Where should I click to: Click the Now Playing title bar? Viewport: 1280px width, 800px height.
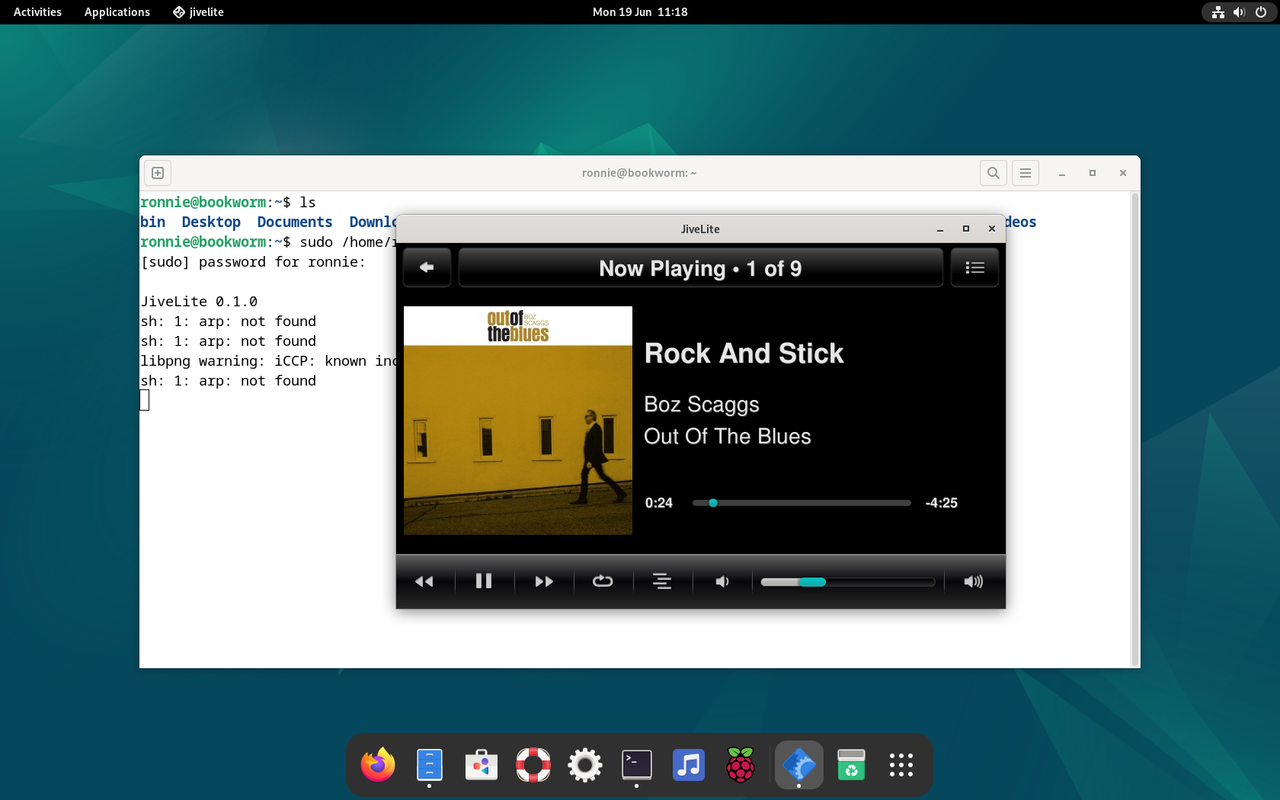tap(700, 268)
